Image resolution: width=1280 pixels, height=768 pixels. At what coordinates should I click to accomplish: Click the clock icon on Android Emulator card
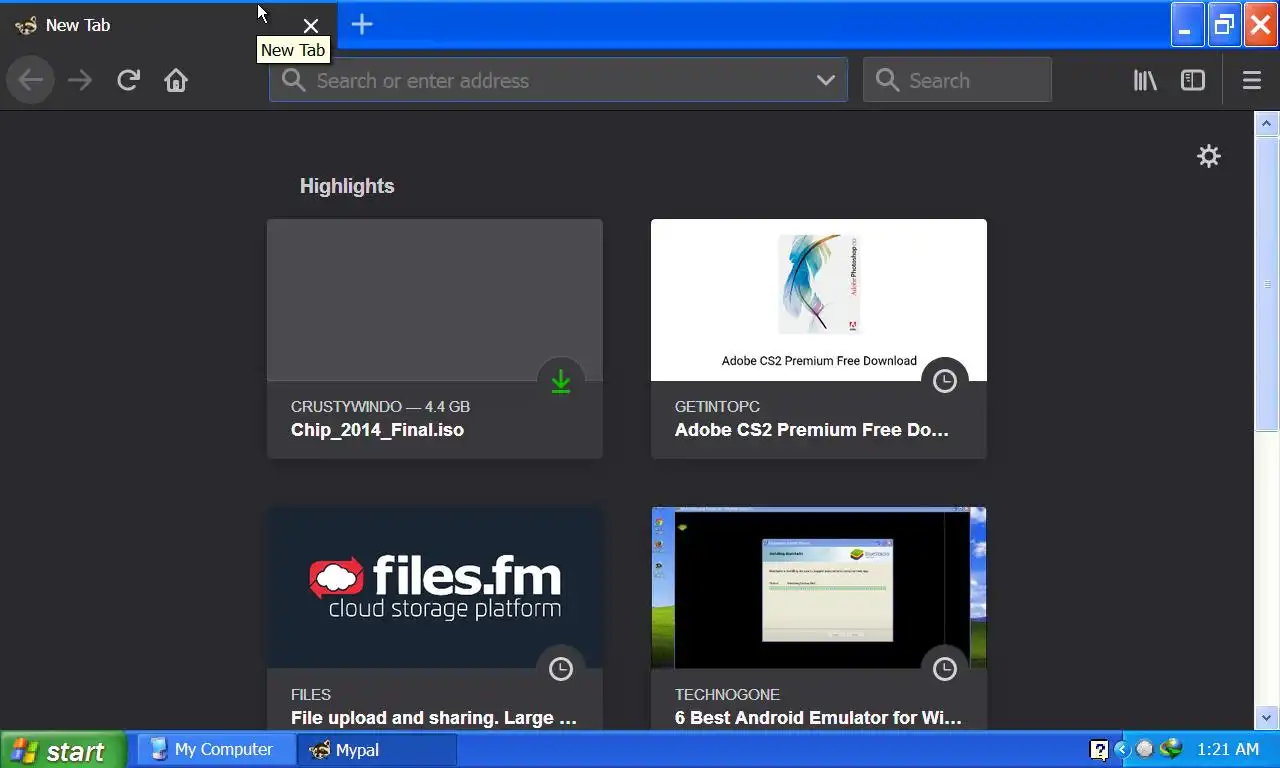[x=945, y=669]
